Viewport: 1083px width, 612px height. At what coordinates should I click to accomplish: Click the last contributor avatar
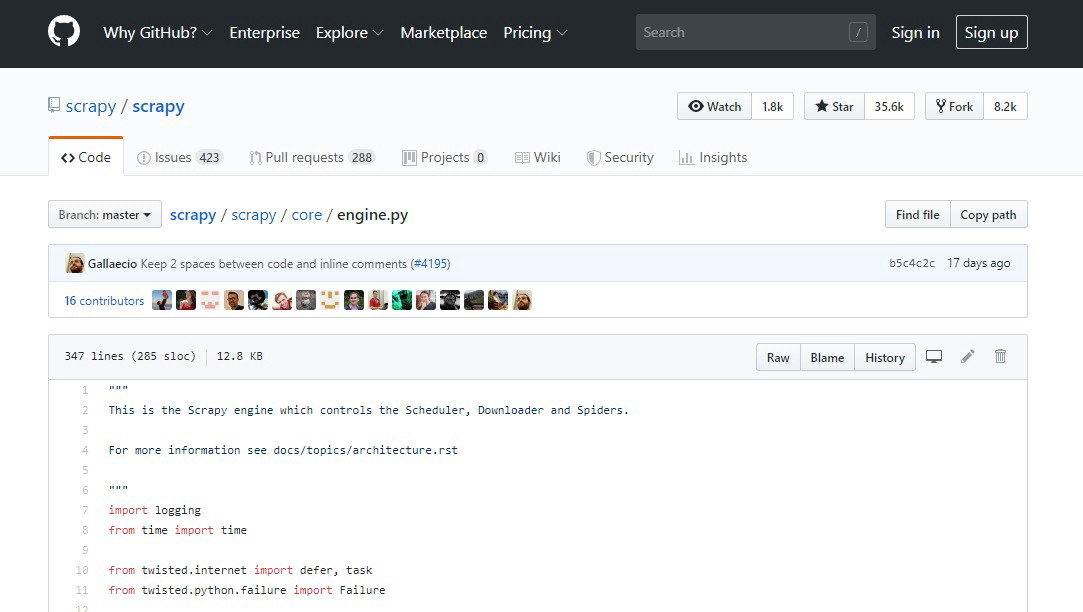click(x=522, y=300)
